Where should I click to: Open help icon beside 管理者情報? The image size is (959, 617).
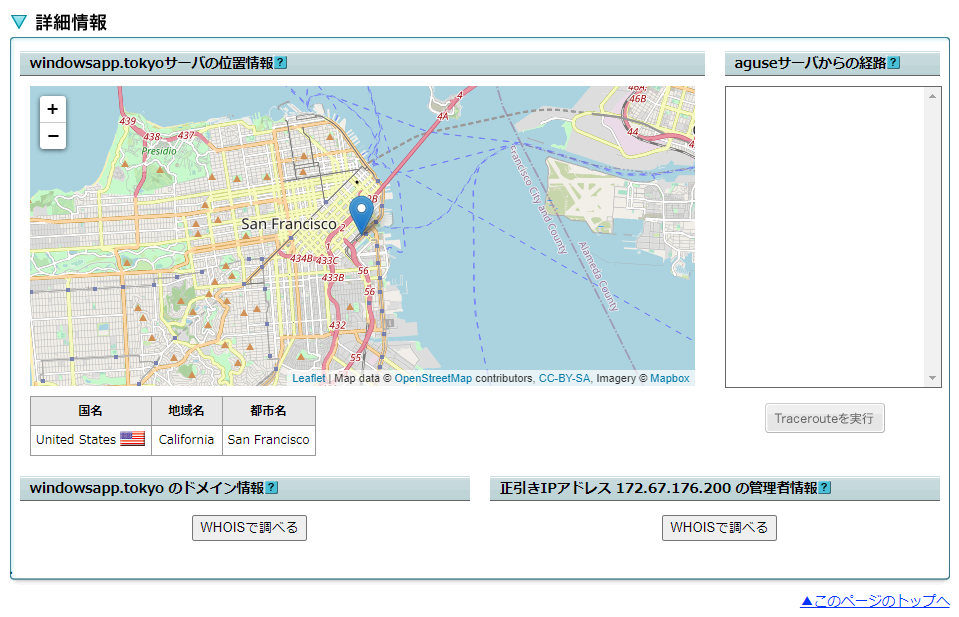click(825, 487)
